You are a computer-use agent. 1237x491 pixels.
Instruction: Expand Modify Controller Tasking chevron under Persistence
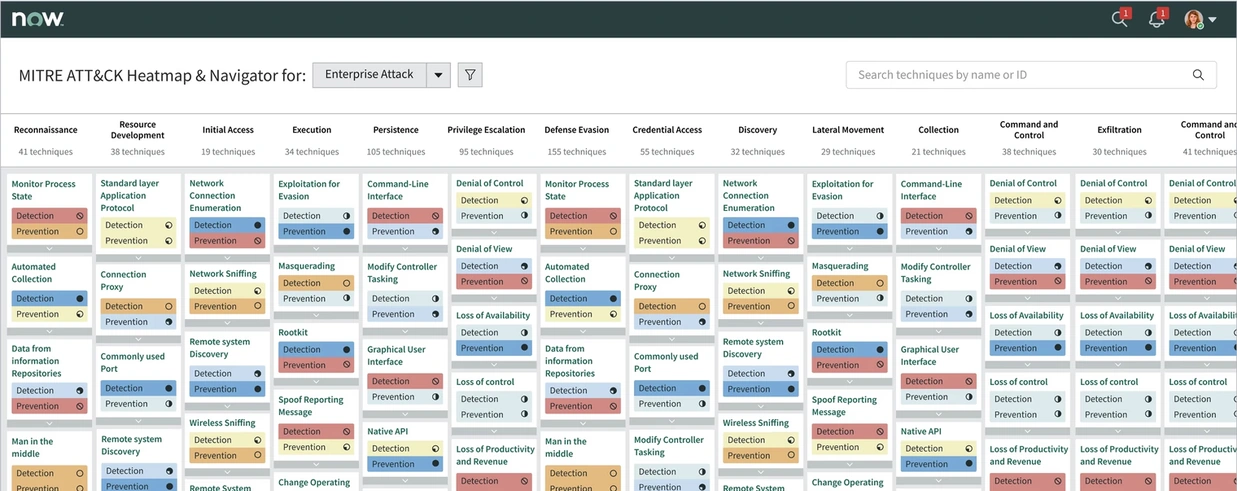pos(405,330)
